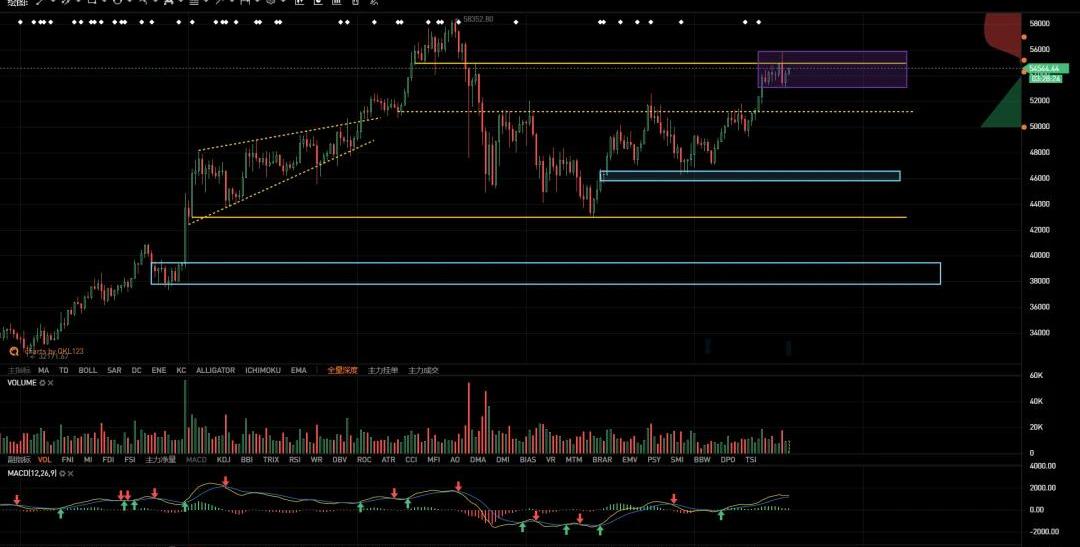Click the orange chart logo watermark icon
Image resolution: width=1080 pixels, height=547 pixels.
click(x=14, y=351)
